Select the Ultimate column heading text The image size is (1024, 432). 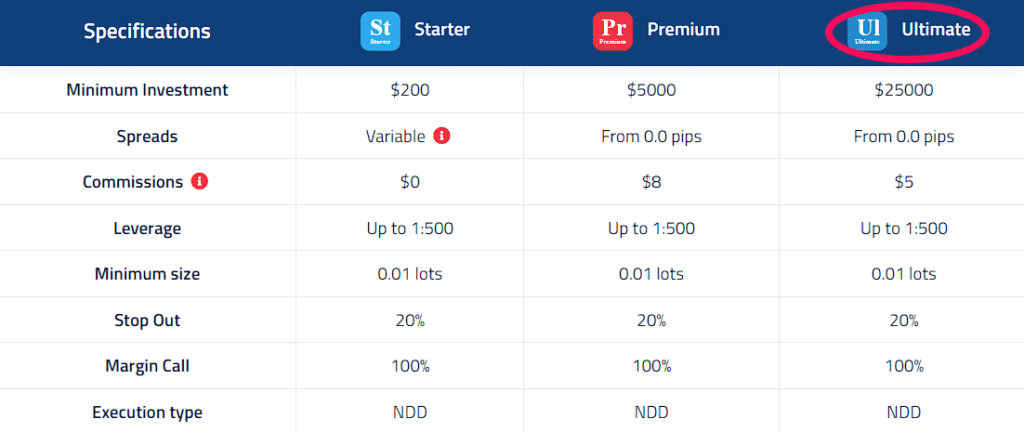936,29
